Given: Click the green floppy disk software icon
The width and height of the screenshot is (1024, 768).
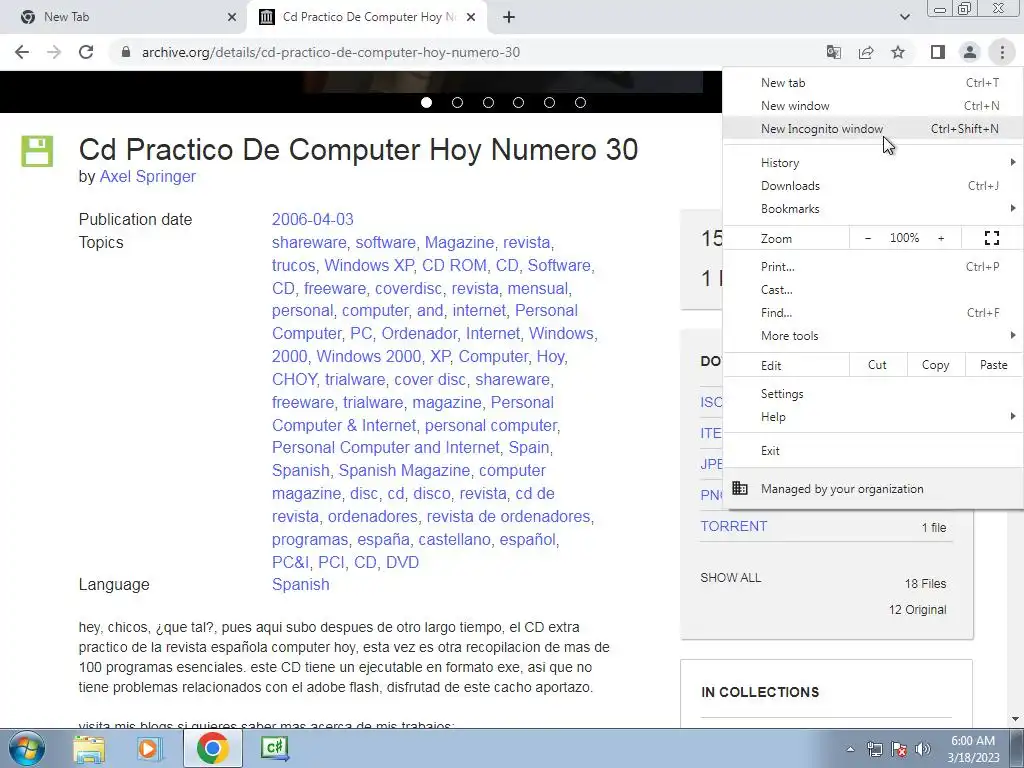Looking at the screenshot, I should 37,152.
